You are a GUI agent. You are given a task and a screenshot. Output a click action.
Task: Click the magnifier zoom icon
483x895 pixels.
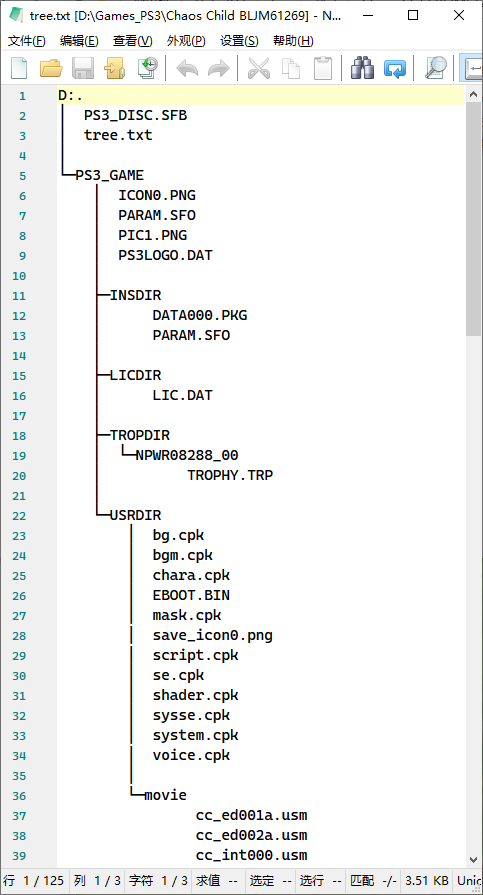(x=436, y=68)
